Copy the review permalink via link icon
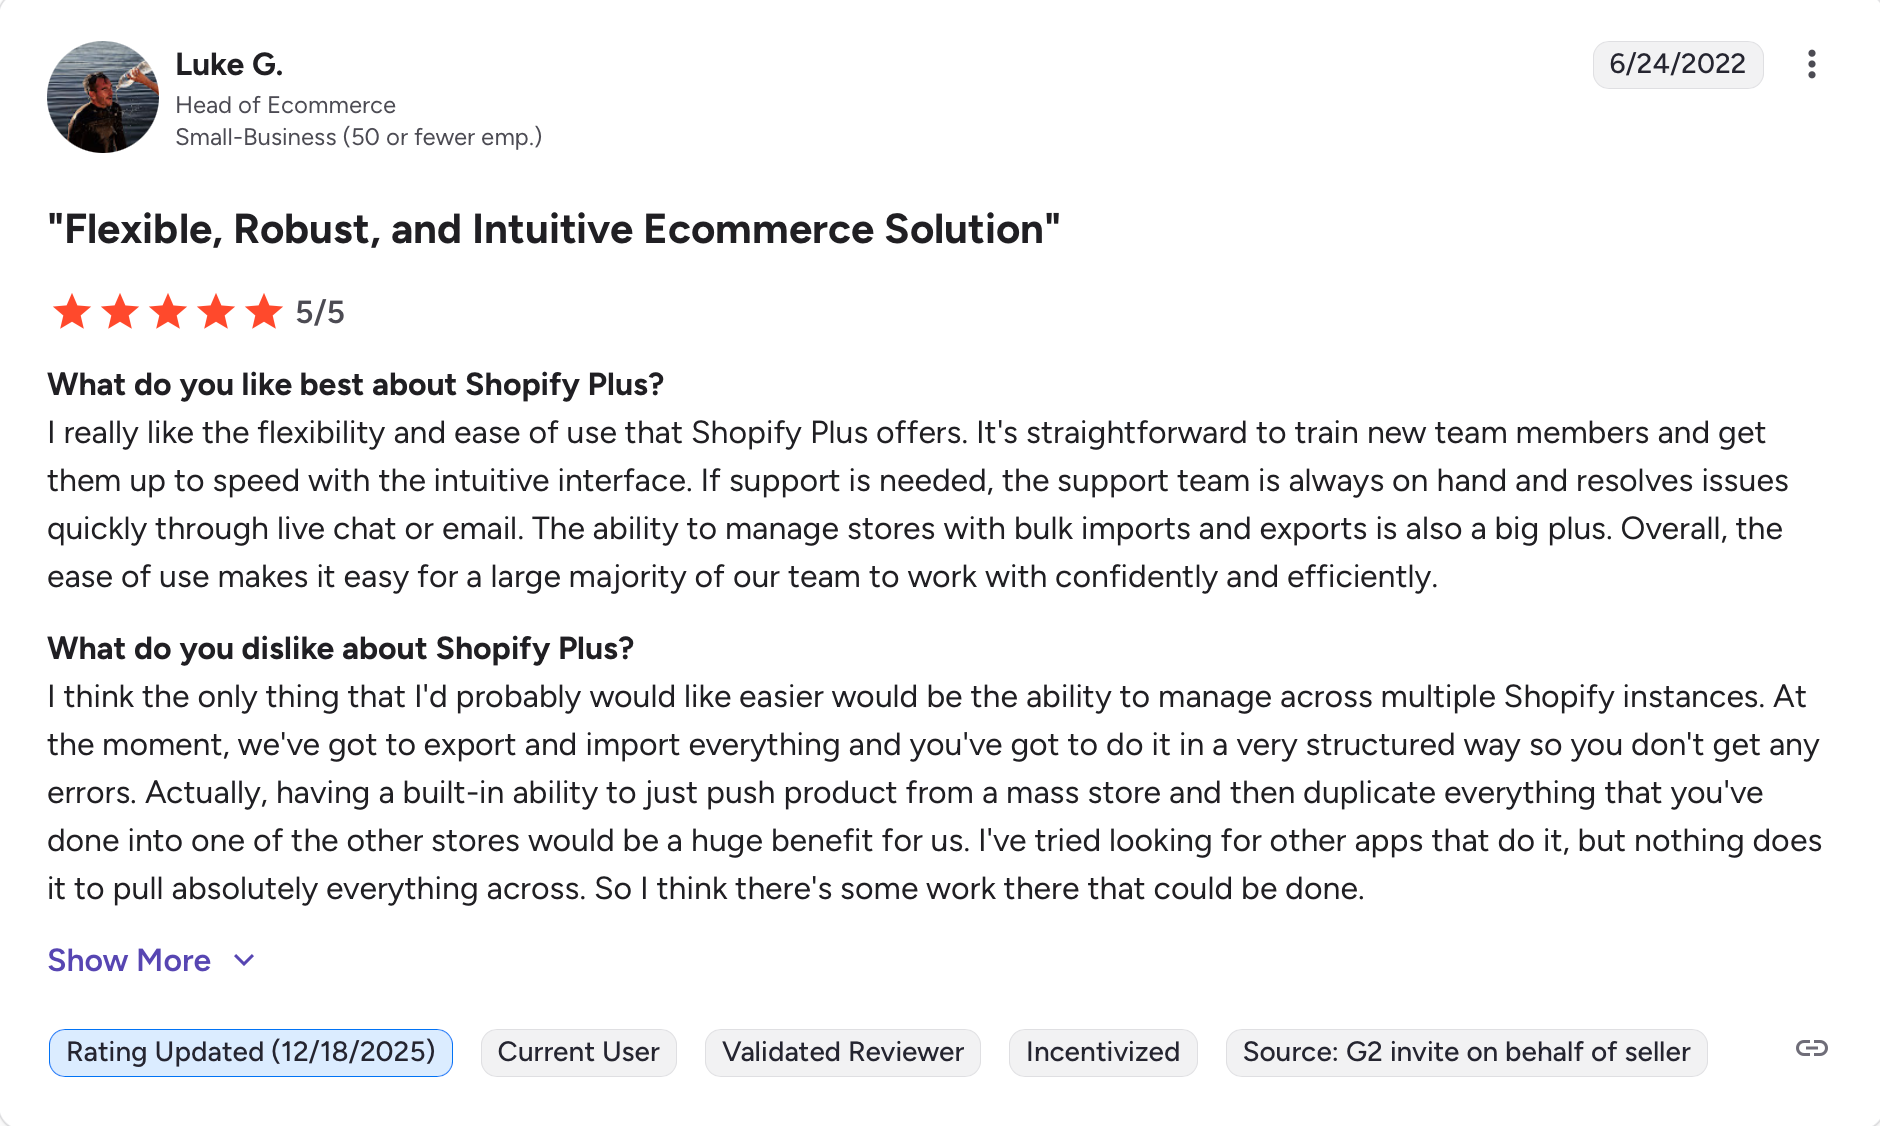This screenshot has height=1126, width=1880. (1811, 1048)
